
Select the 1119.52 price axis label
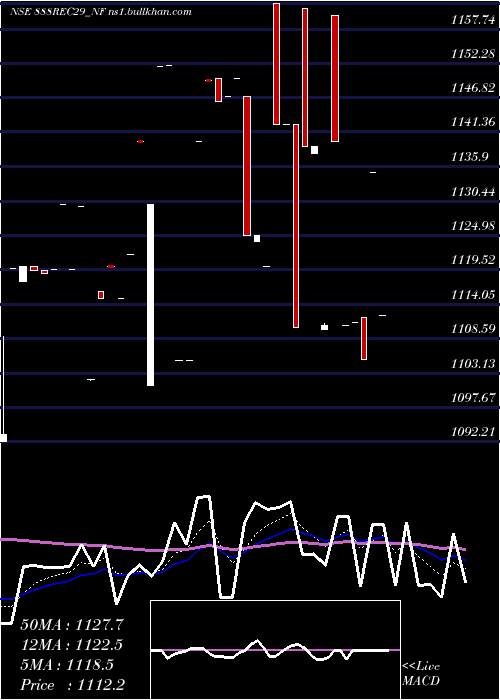point(473,260)
